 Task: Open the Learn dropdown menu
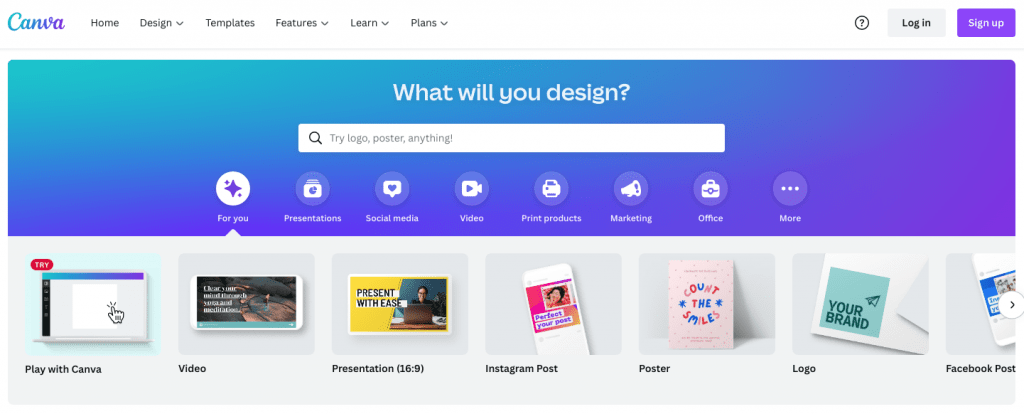click(370, 23)
